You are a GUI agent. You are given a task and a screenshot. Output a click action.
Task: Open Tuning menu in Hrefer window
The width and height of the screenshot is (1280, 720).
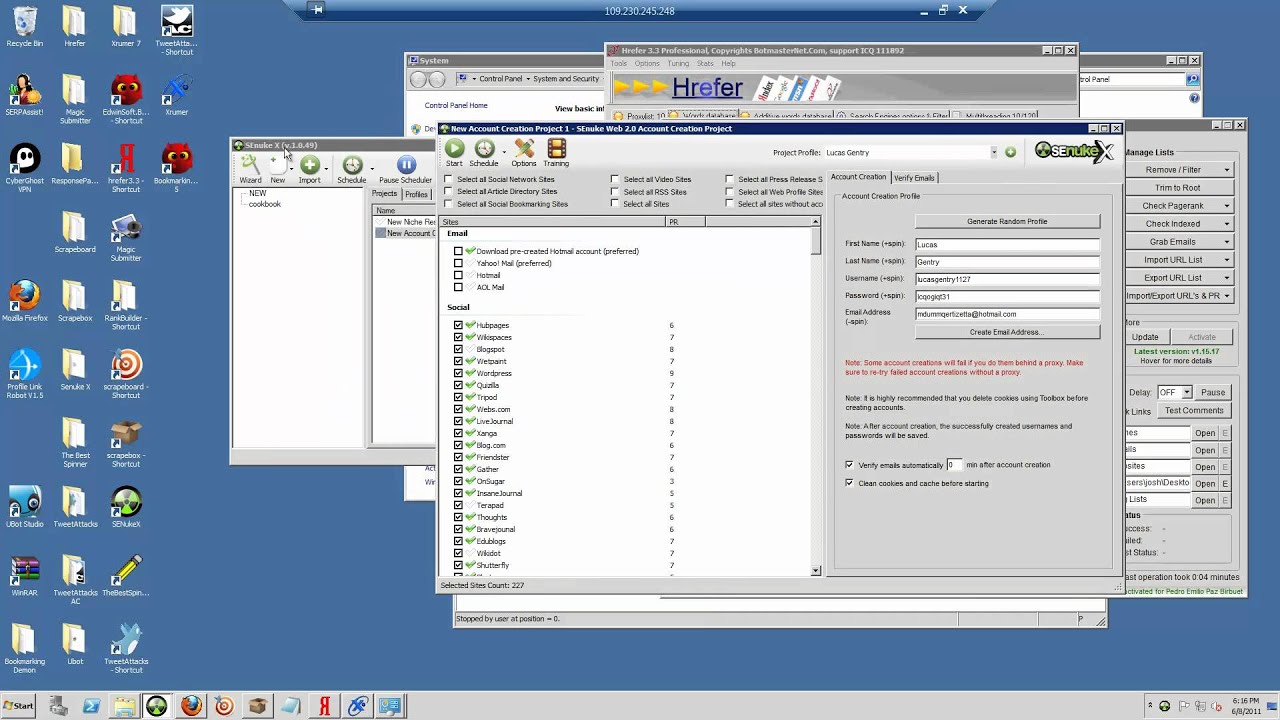click(678, 64)
